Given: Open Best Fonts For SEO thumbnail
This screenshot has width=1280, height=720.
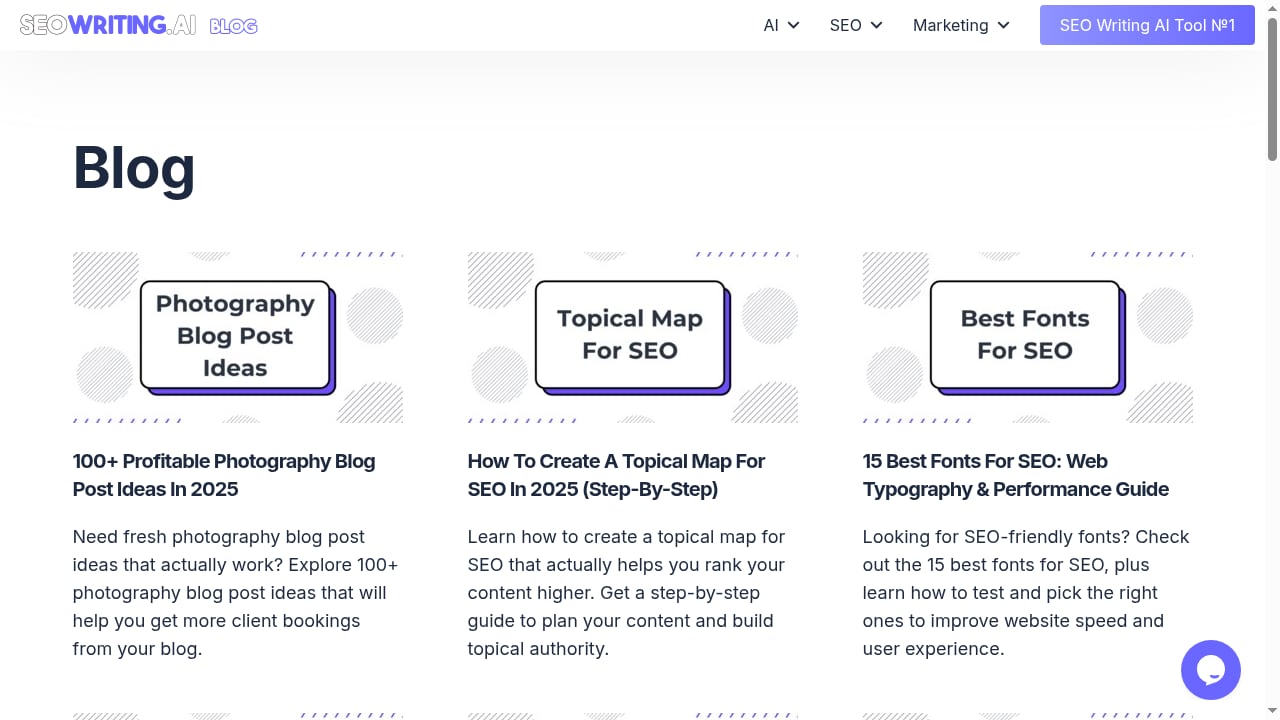Looking at the screenshot, I should (x=1028, y=337).
